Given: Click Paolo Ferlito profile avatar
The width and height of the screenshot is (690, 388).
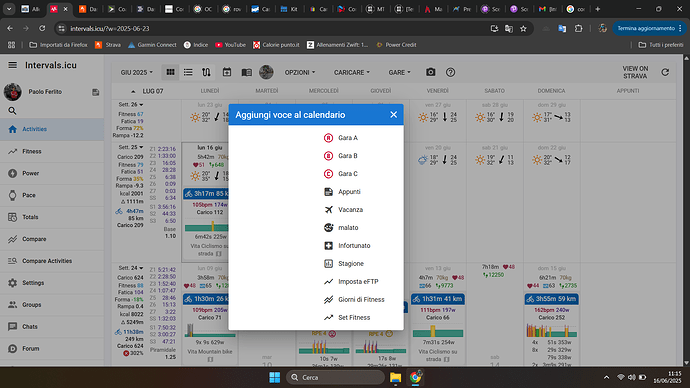Looking at the screenshot, I should (12, 92).
